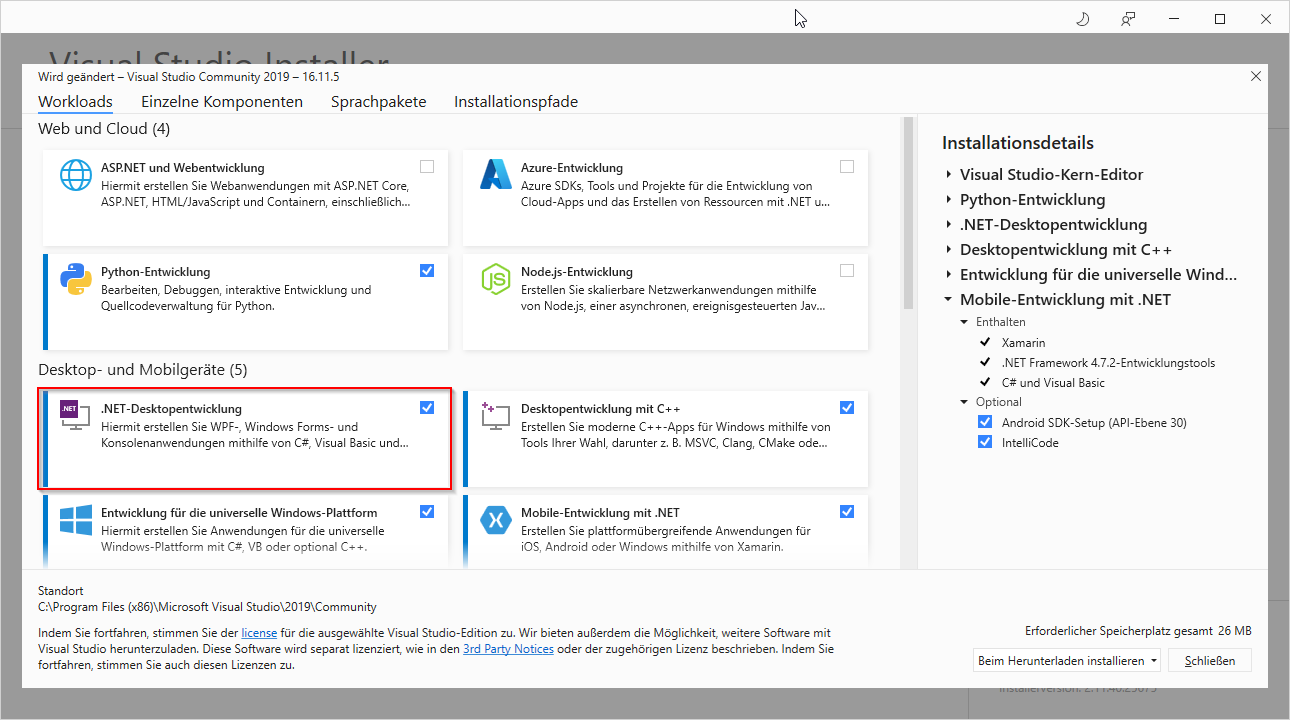Viewport: 1290px width, 720px height.
Task: Click the Azure-Entwicklung icon
Action: coord(495,174)
